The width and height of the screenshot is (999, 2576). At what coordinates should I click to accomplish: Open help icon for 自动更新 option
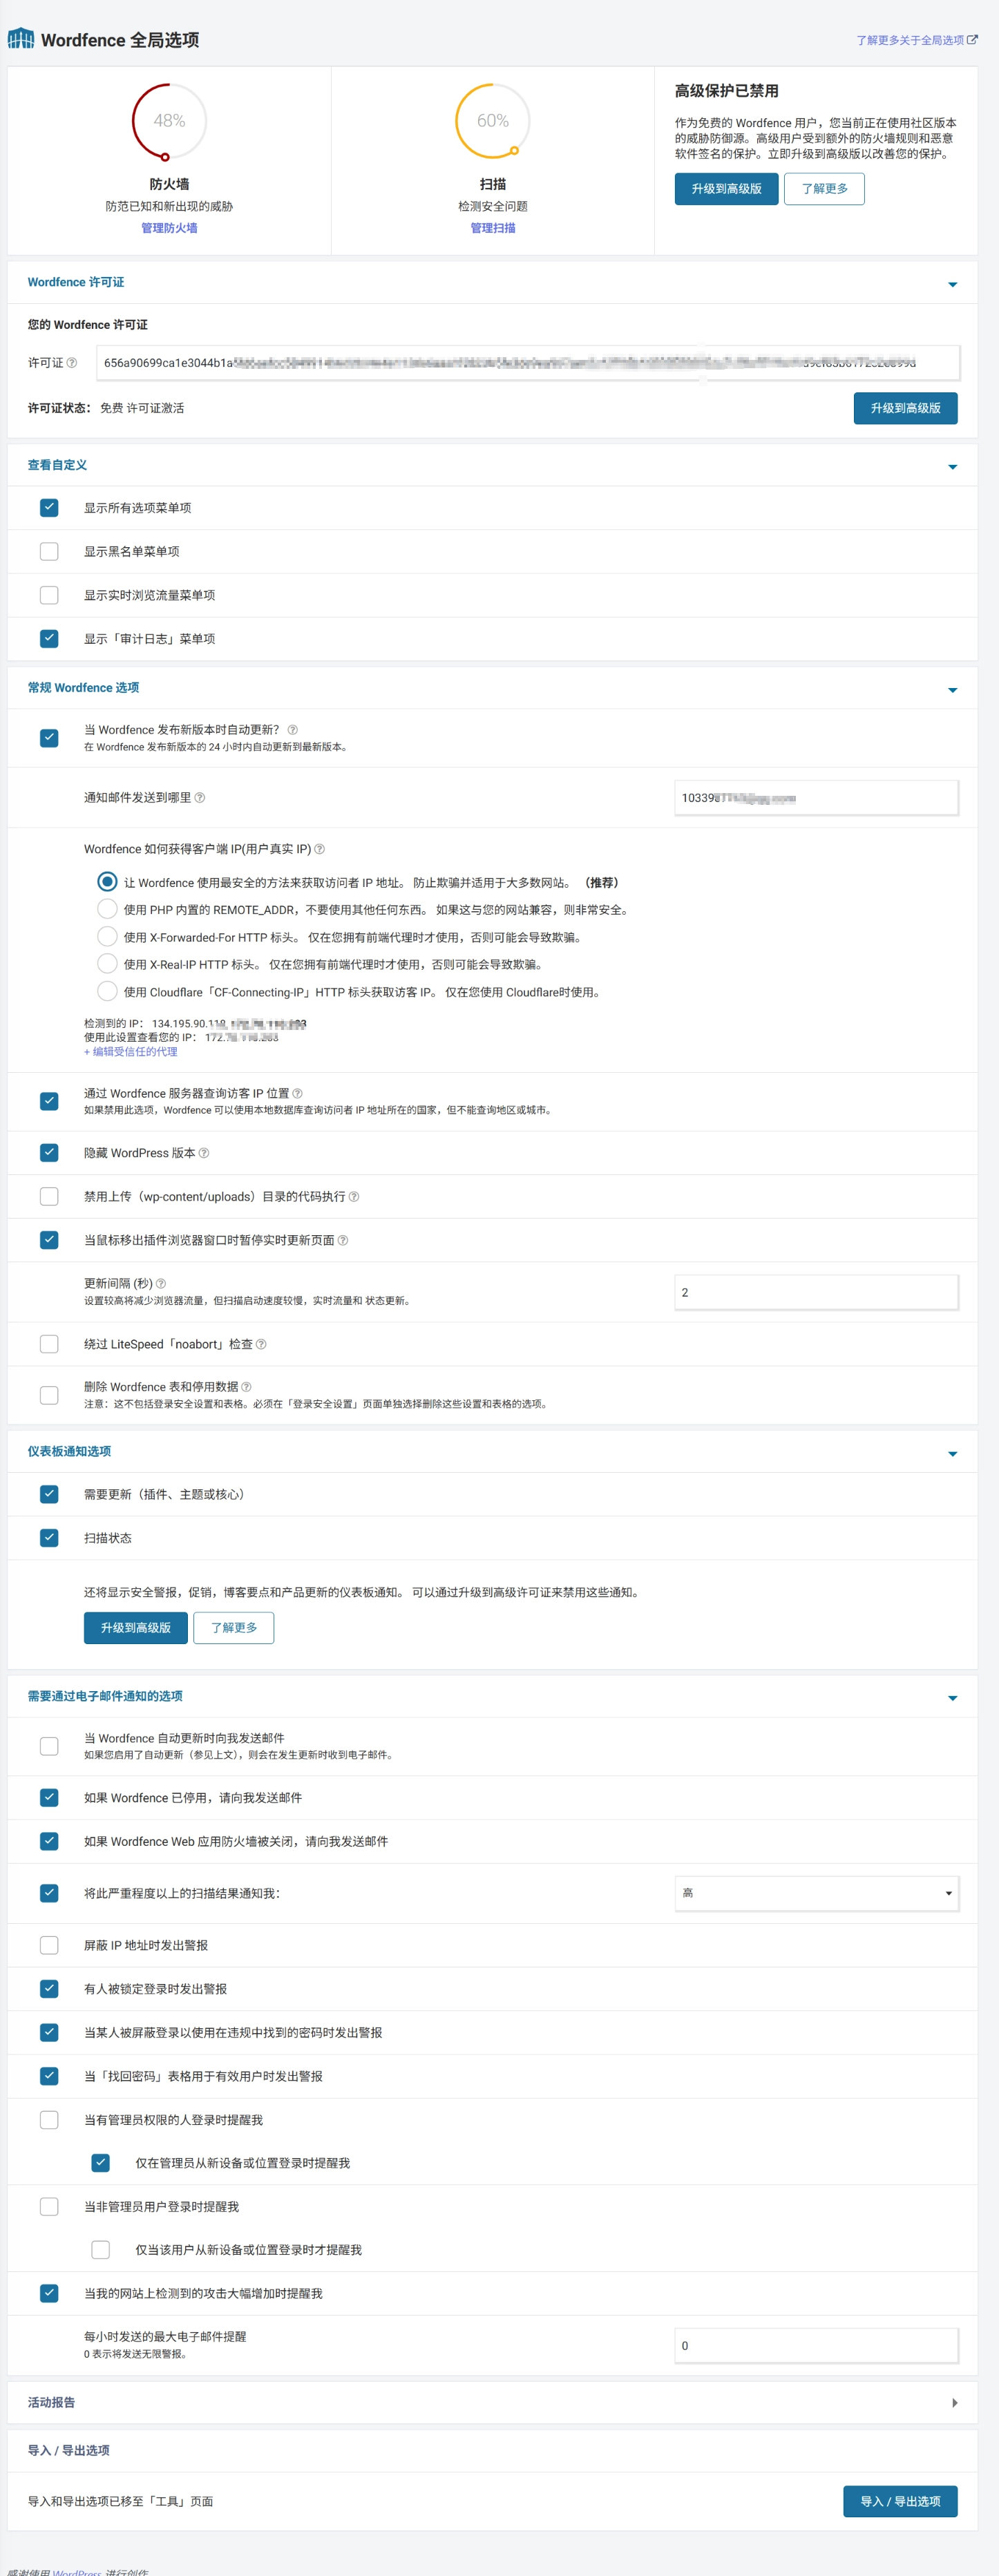[292, 730]
